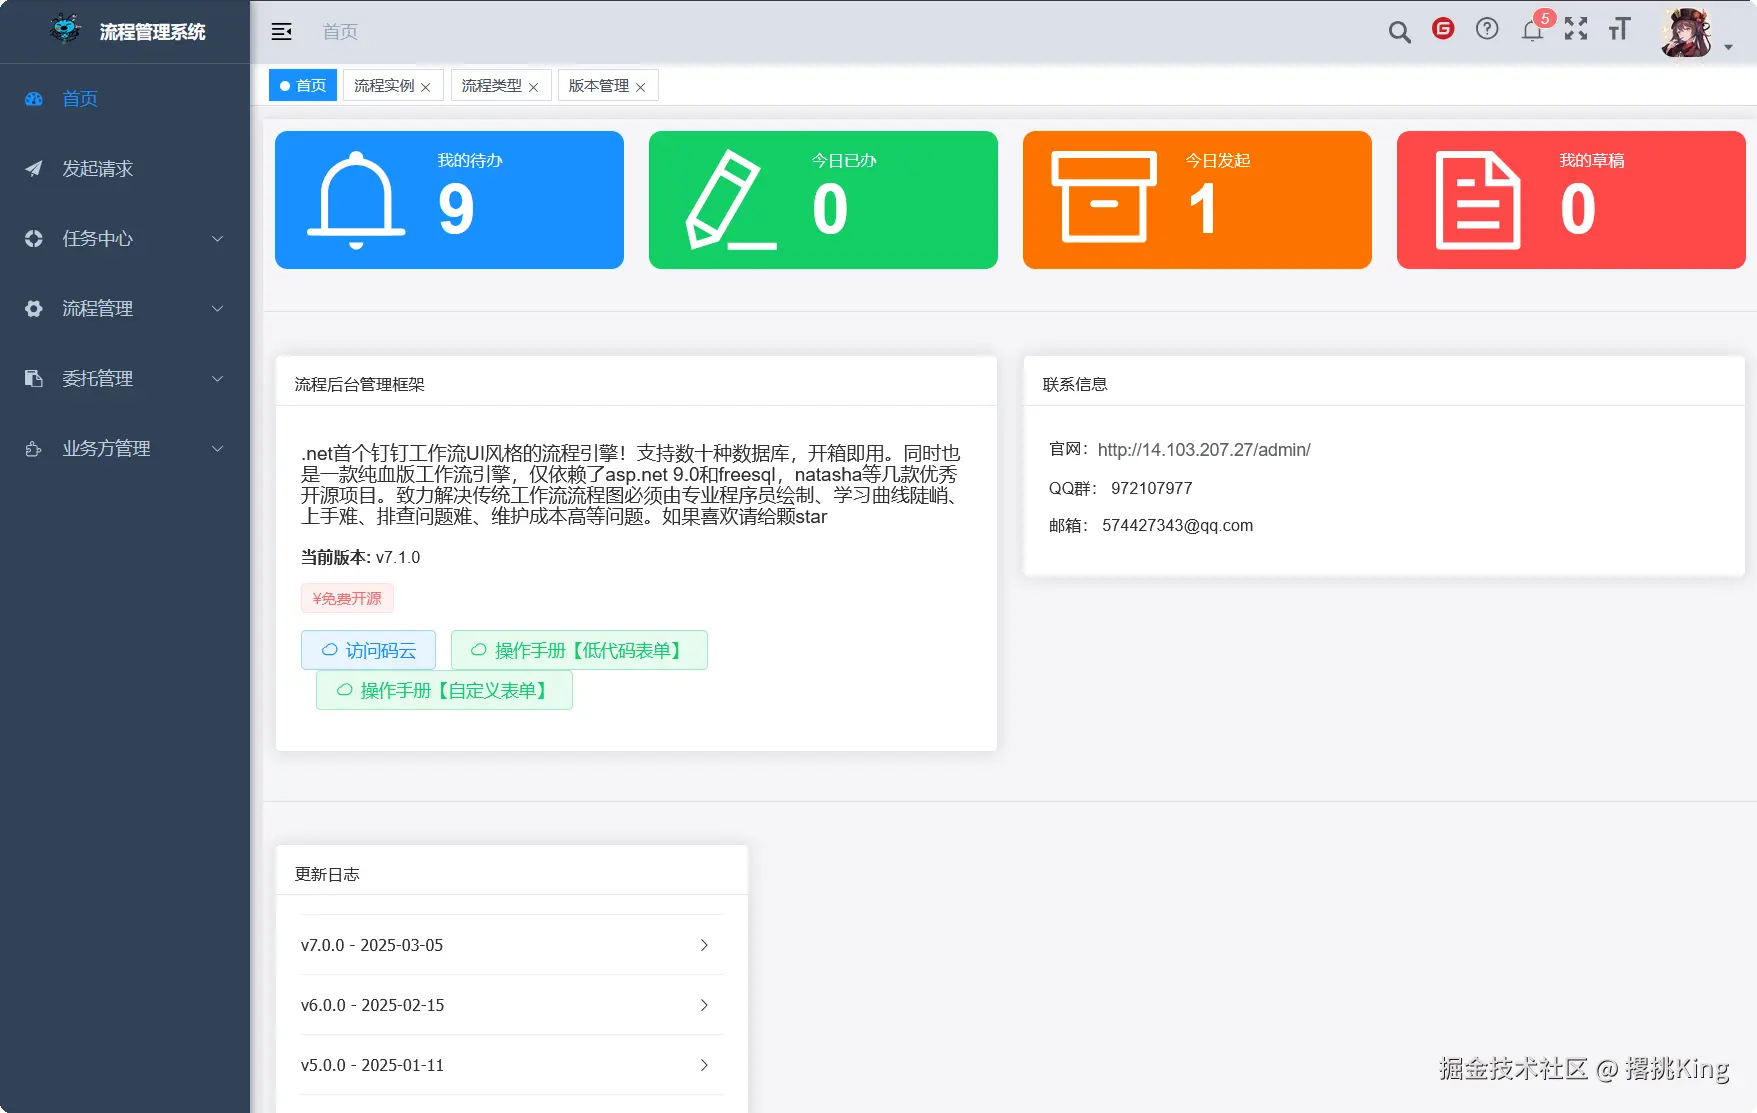Click the v6.0.0 - 2025-02-15 row text
The image size is (1757, 1113).
tap(372, 1005)
